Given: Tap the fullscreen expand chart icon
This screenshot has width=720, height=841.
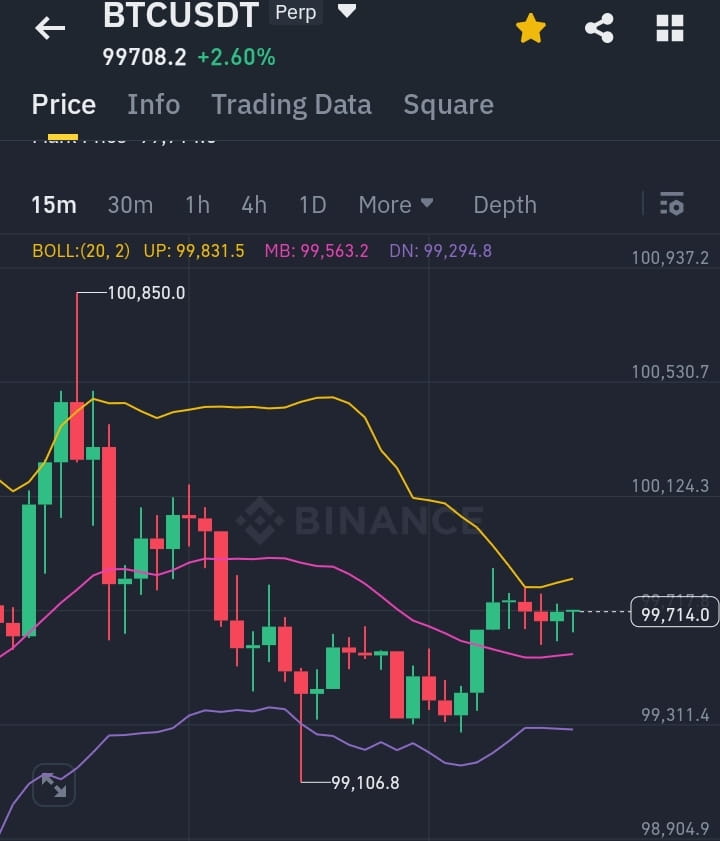Looking at the screenshot, I should coord(54,785).
